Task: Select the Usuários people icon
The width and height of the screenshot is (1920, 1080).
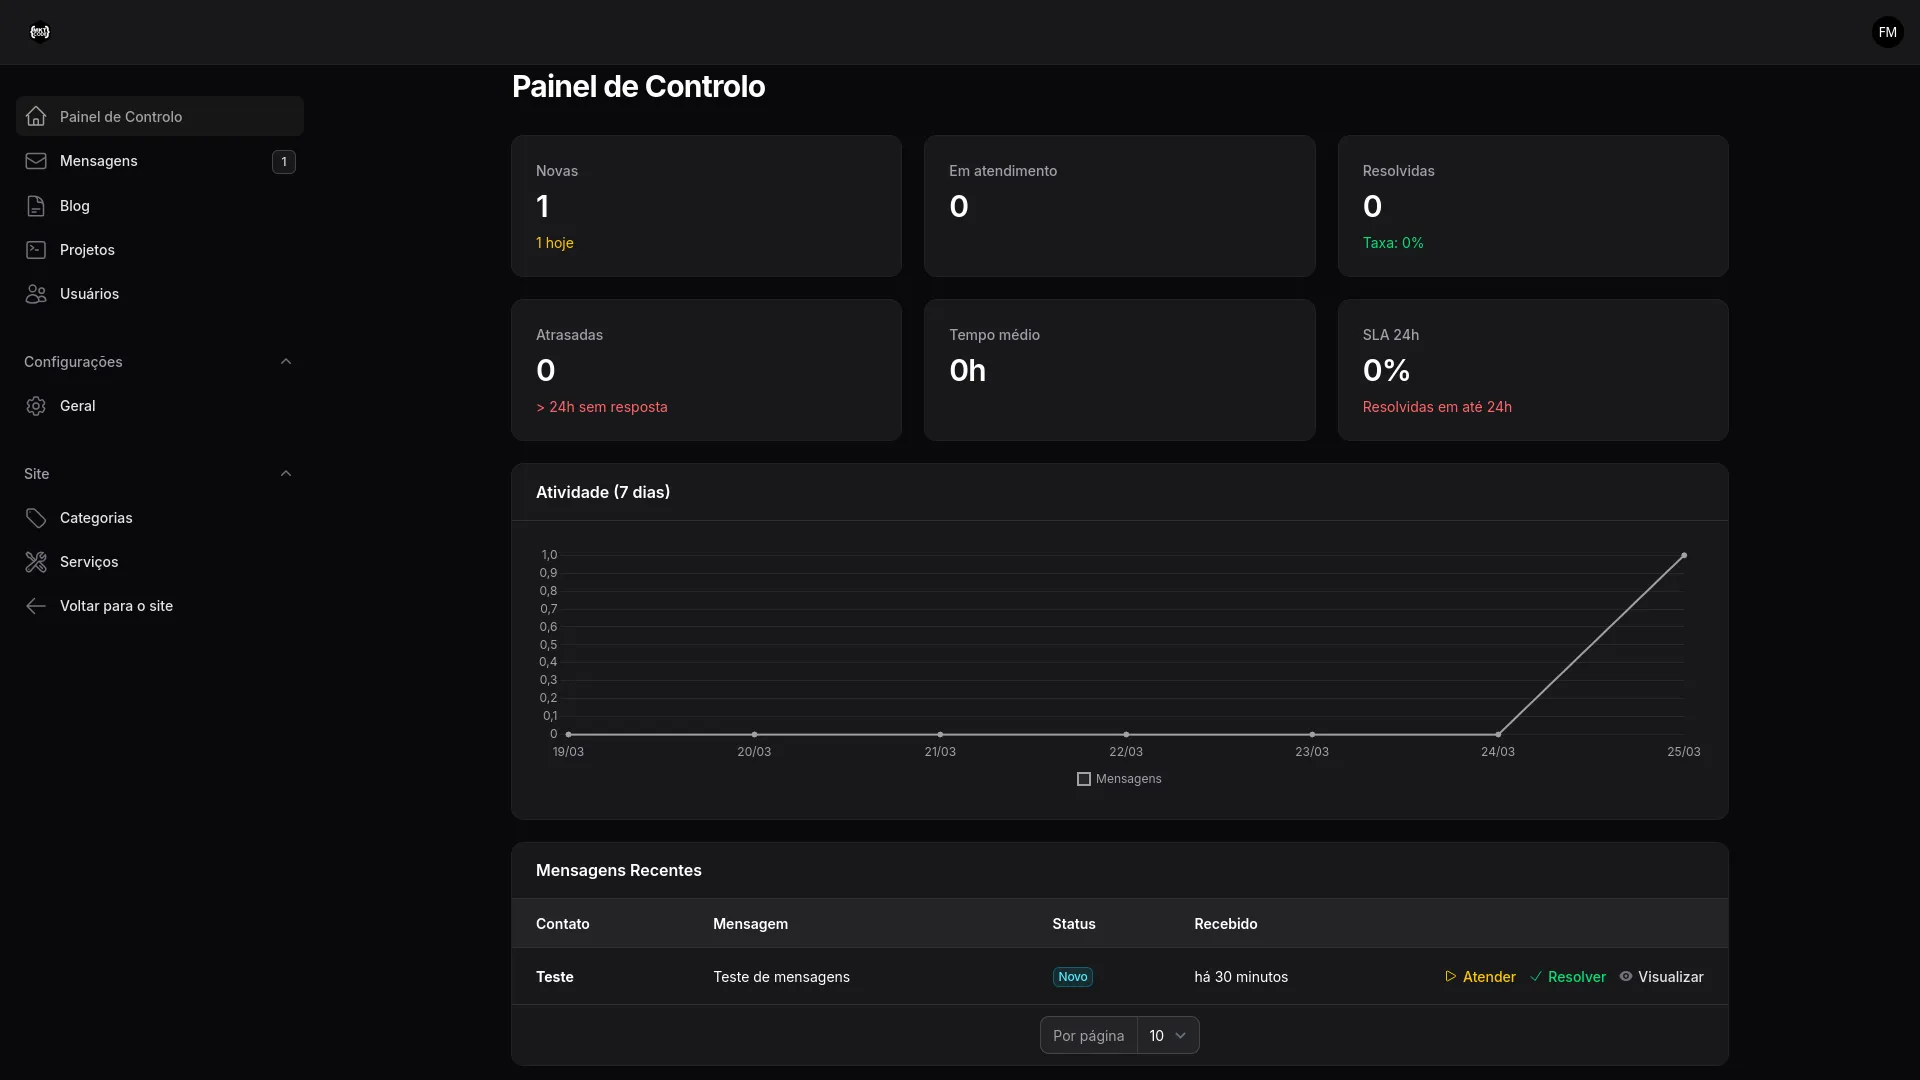Action: 36,294
